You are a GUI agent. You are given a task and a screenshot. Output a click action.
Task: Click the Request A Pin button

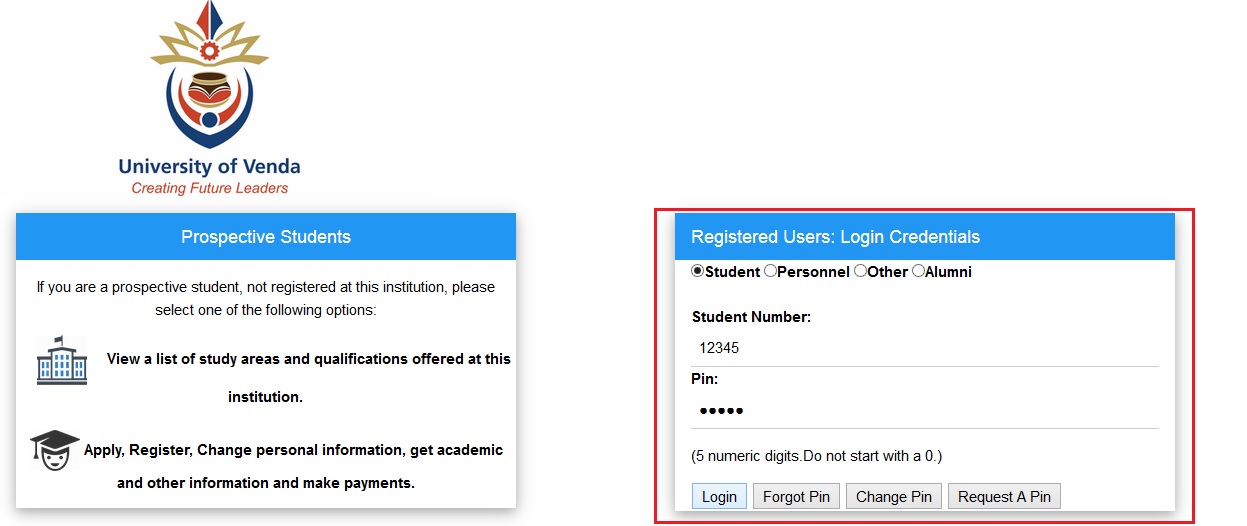(1004, 497)
